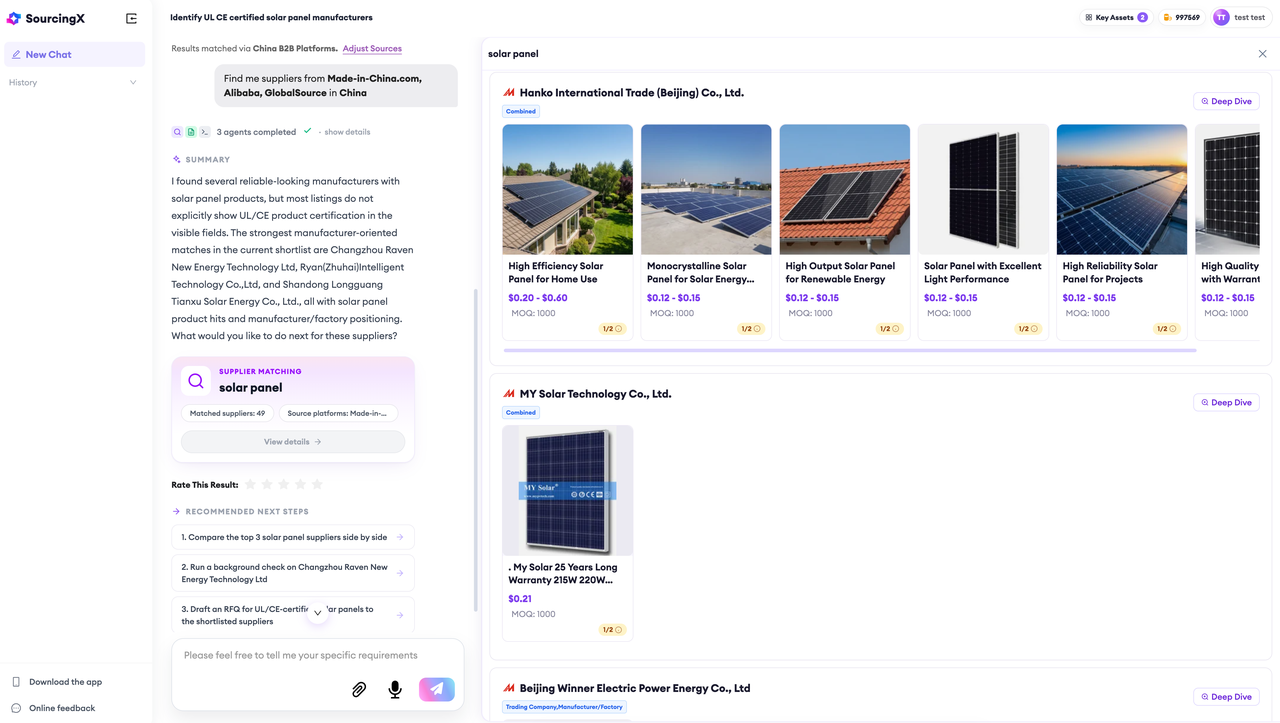Expand the History section
This screenshot has width=1280, height=723.
[x=75, y=82]
